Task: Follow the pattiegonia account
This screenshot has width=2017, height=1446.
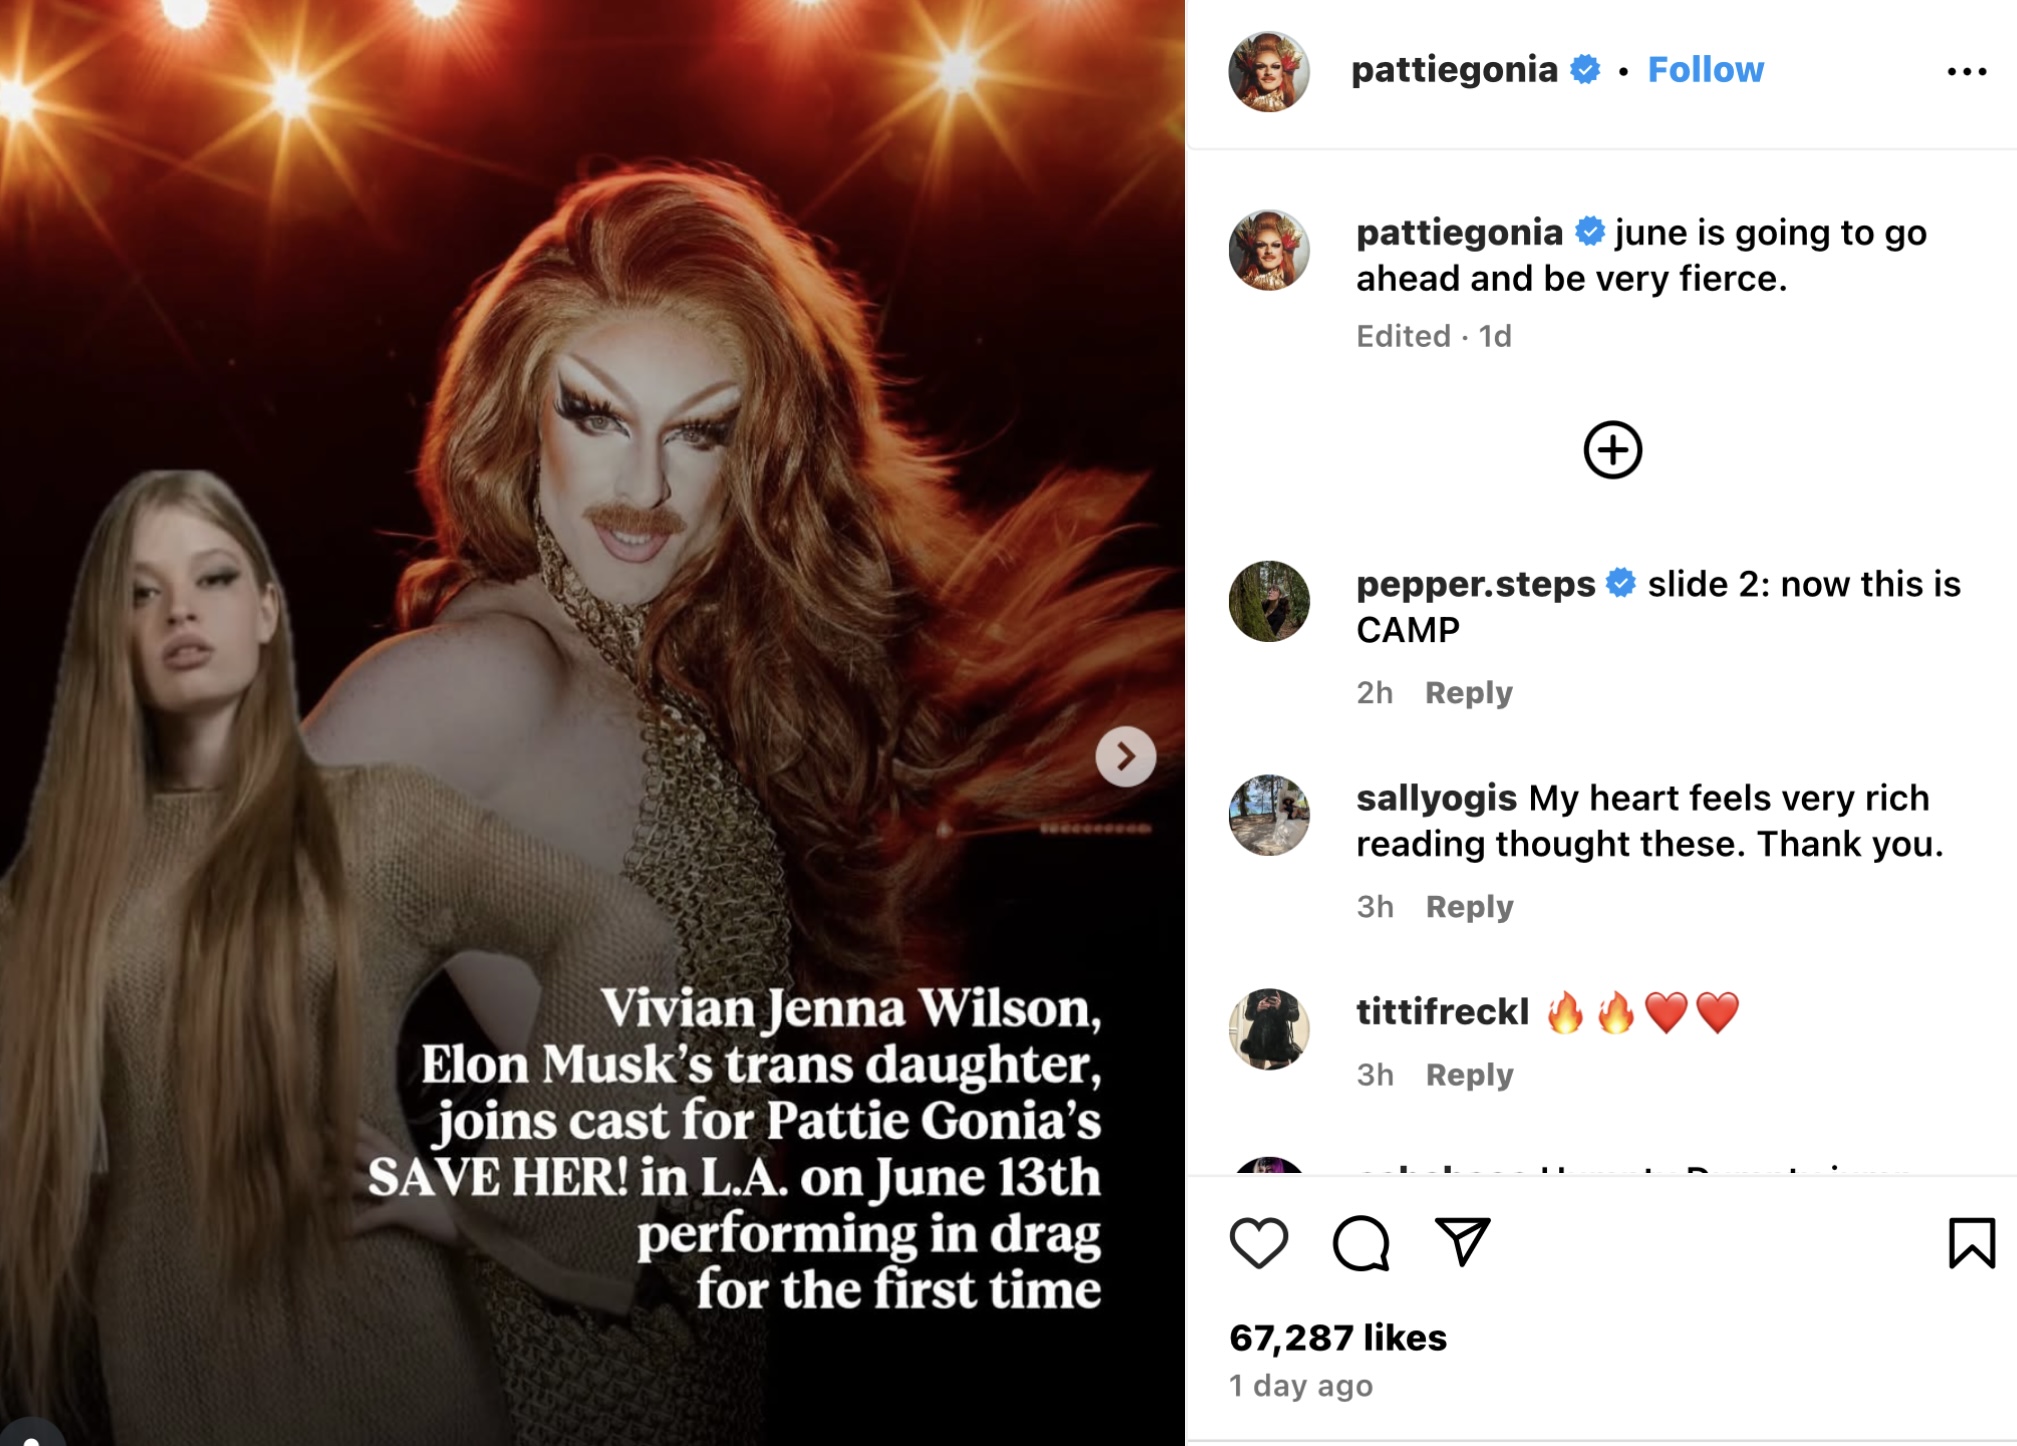Action: 1705,70
